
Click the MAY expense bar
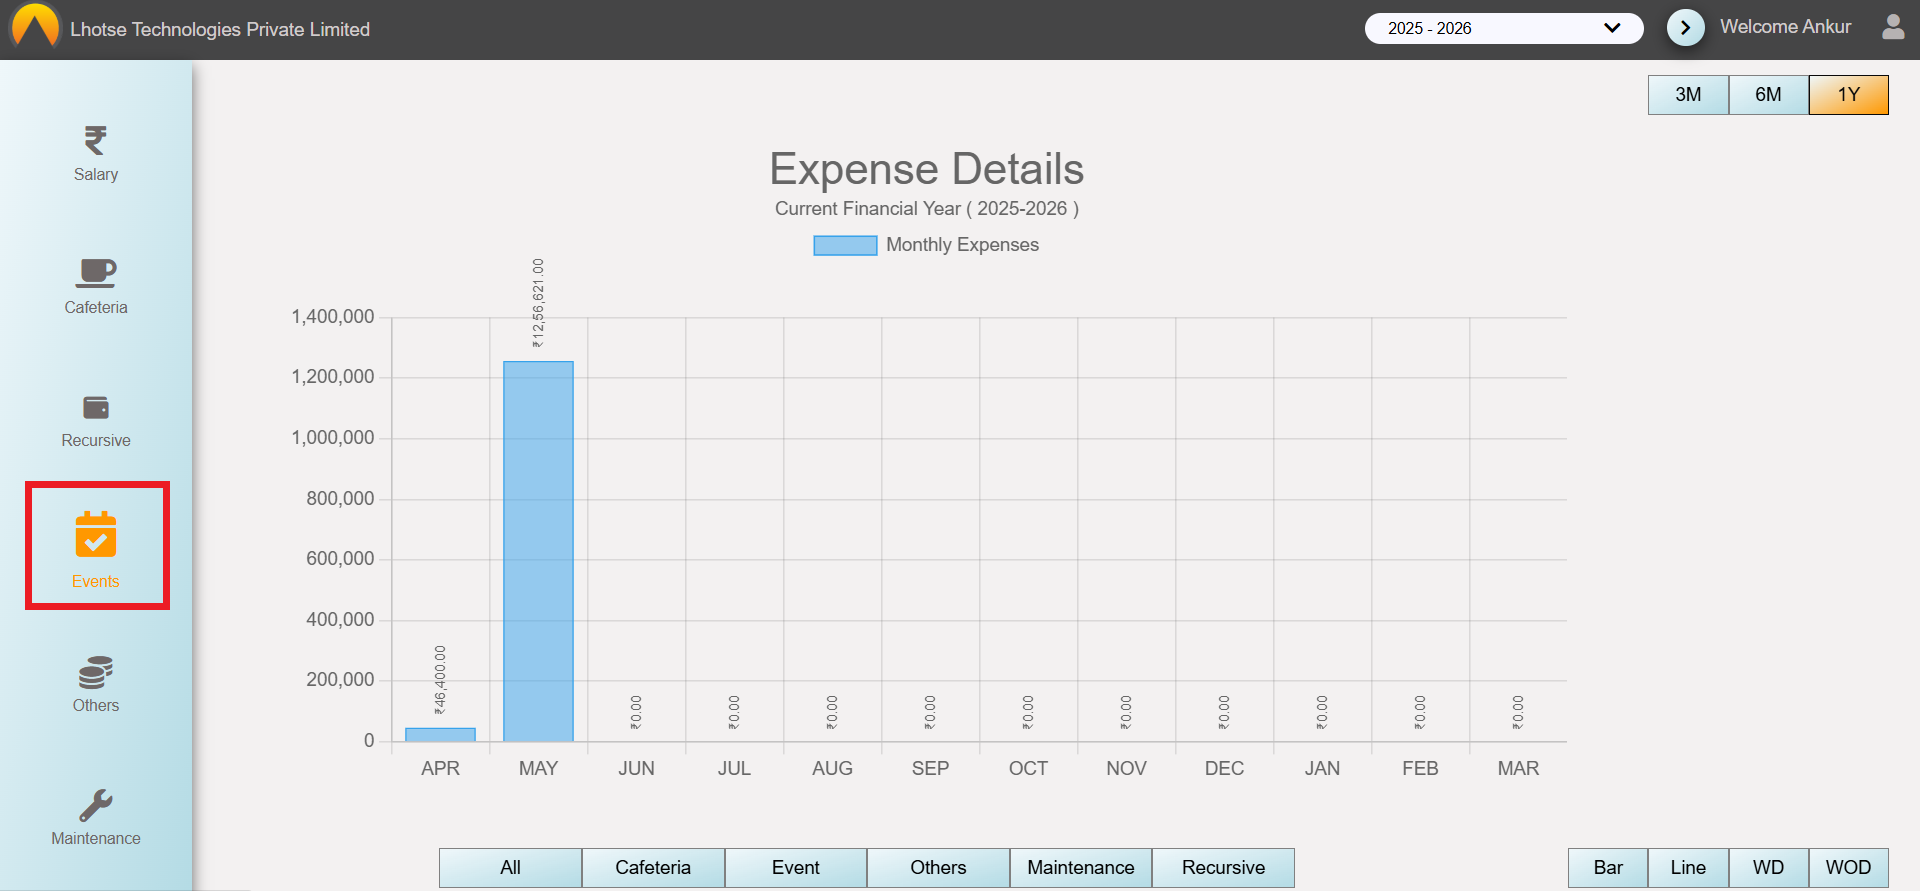(x=538, y=551)
